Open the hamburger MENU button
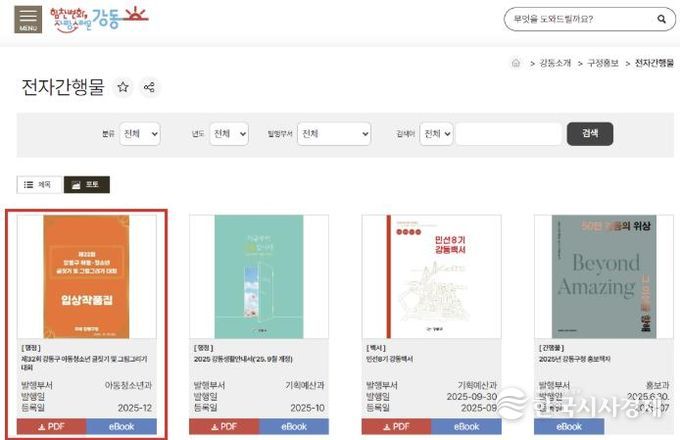Viewport: 680px width, 440px height. [28, 19]
